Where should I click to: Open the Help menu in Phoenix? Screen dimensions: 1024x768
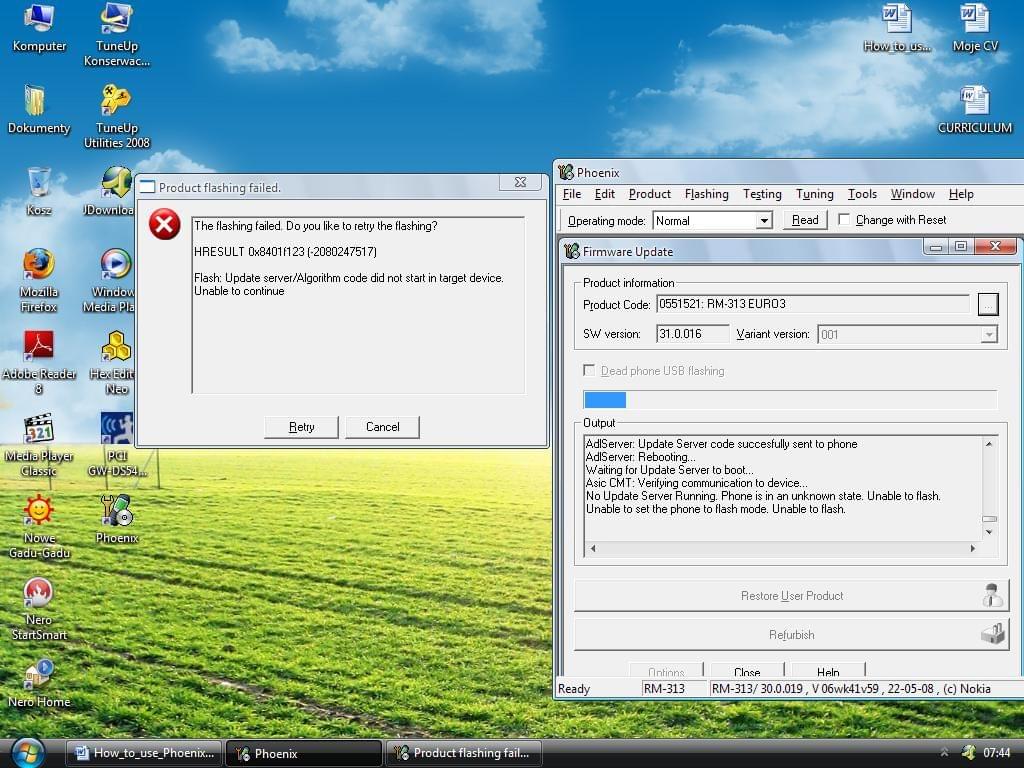961,194
